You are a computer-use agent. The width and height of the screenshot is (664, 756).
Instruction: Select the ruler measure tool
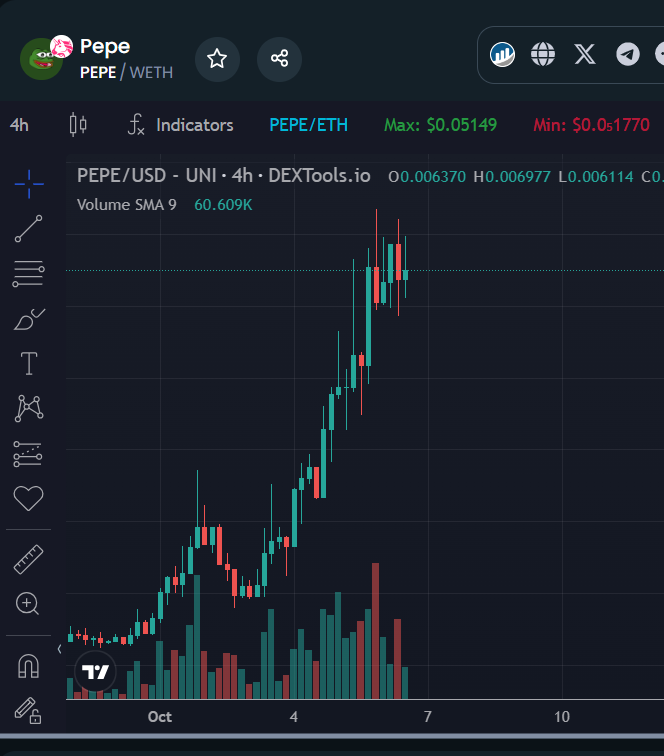(28, 559)
